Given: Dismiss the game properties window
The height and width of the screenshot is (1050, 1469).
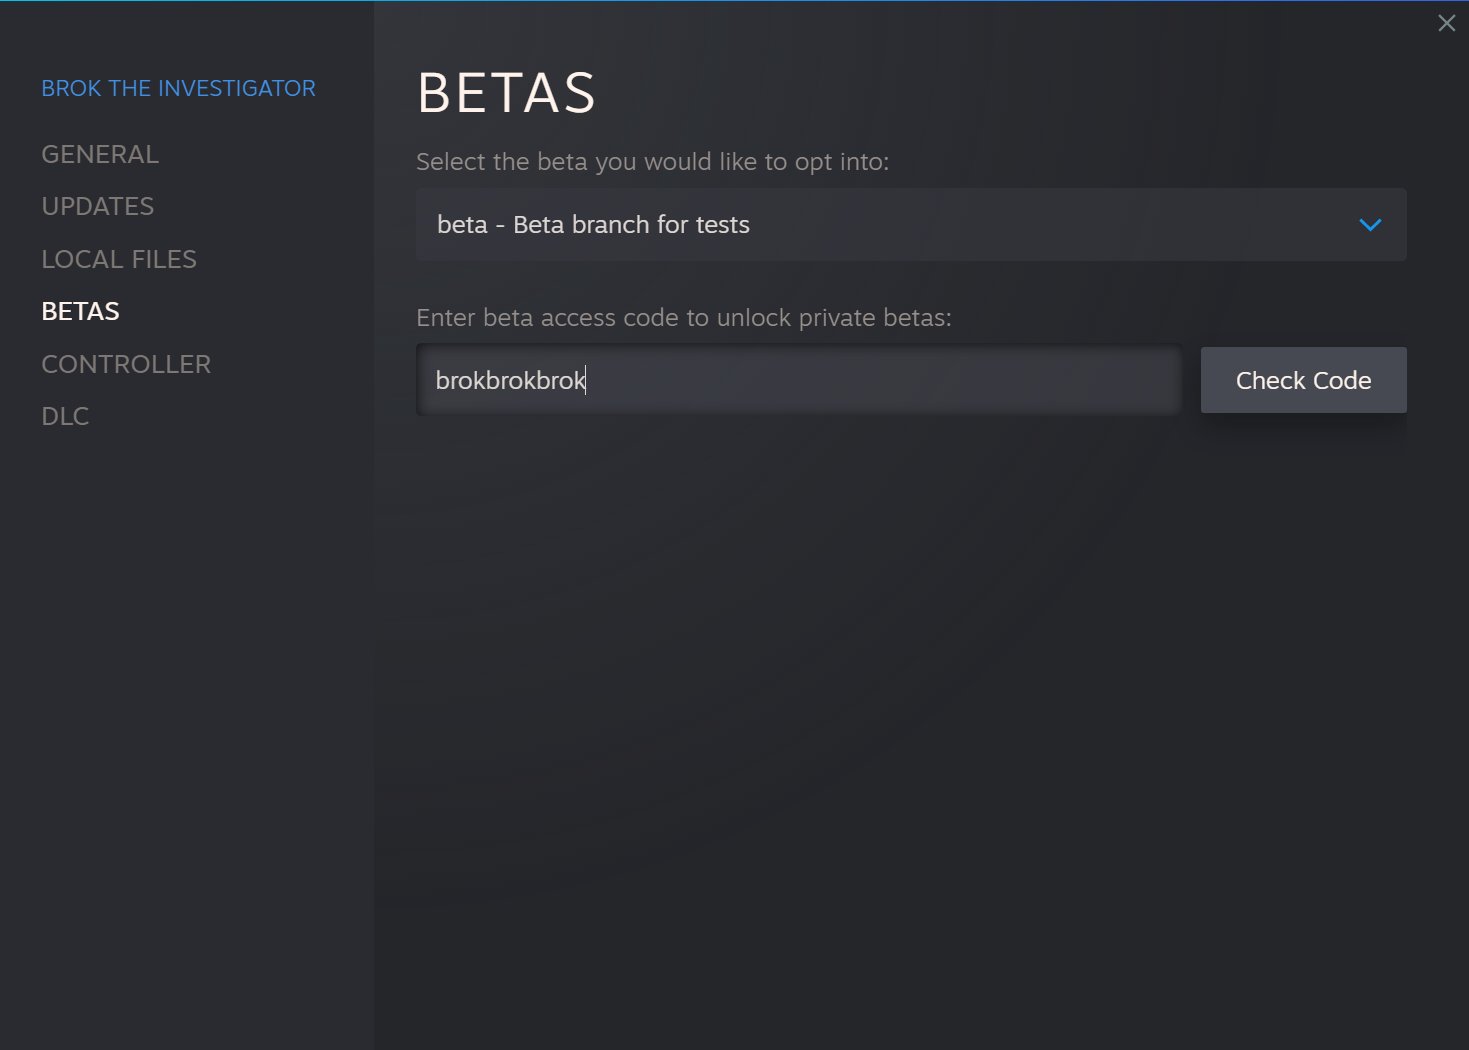Looking at the screenshot, I should click(1446, 22).
